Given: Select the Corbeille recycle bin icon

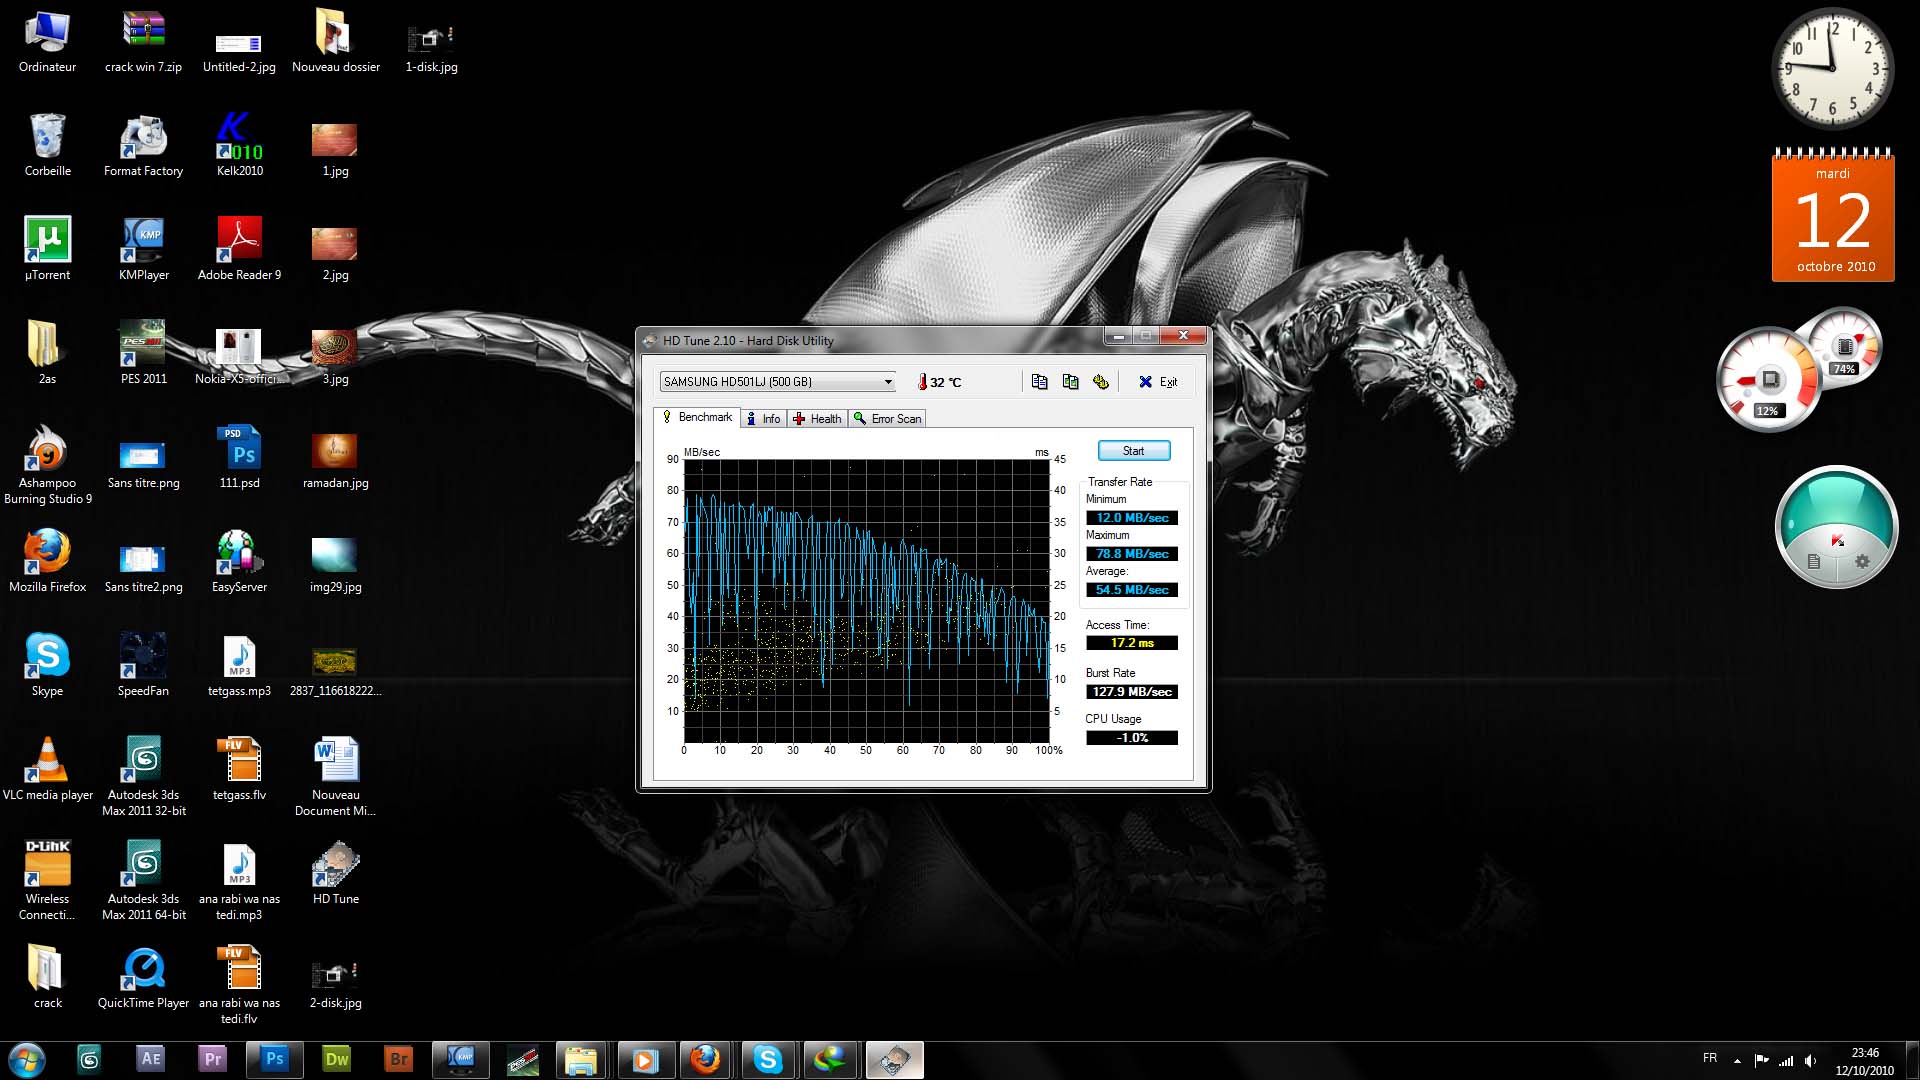Looking at the screenshot, I should pos(47,145).
